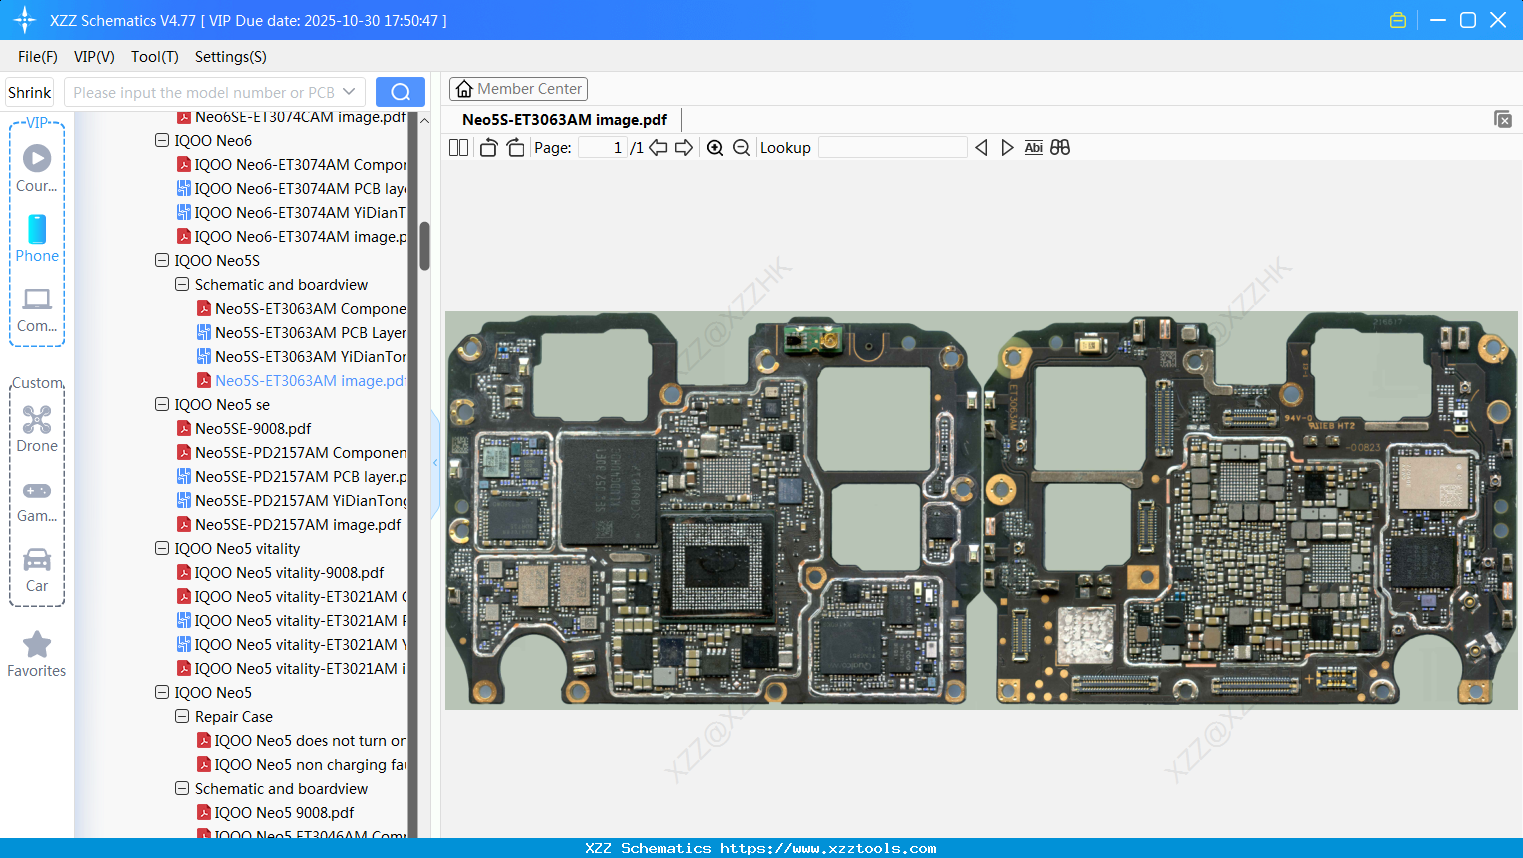Click the zoom in magnifier icon
The height and width of the screenshot is (858, 1523).
tap(715, 148)
